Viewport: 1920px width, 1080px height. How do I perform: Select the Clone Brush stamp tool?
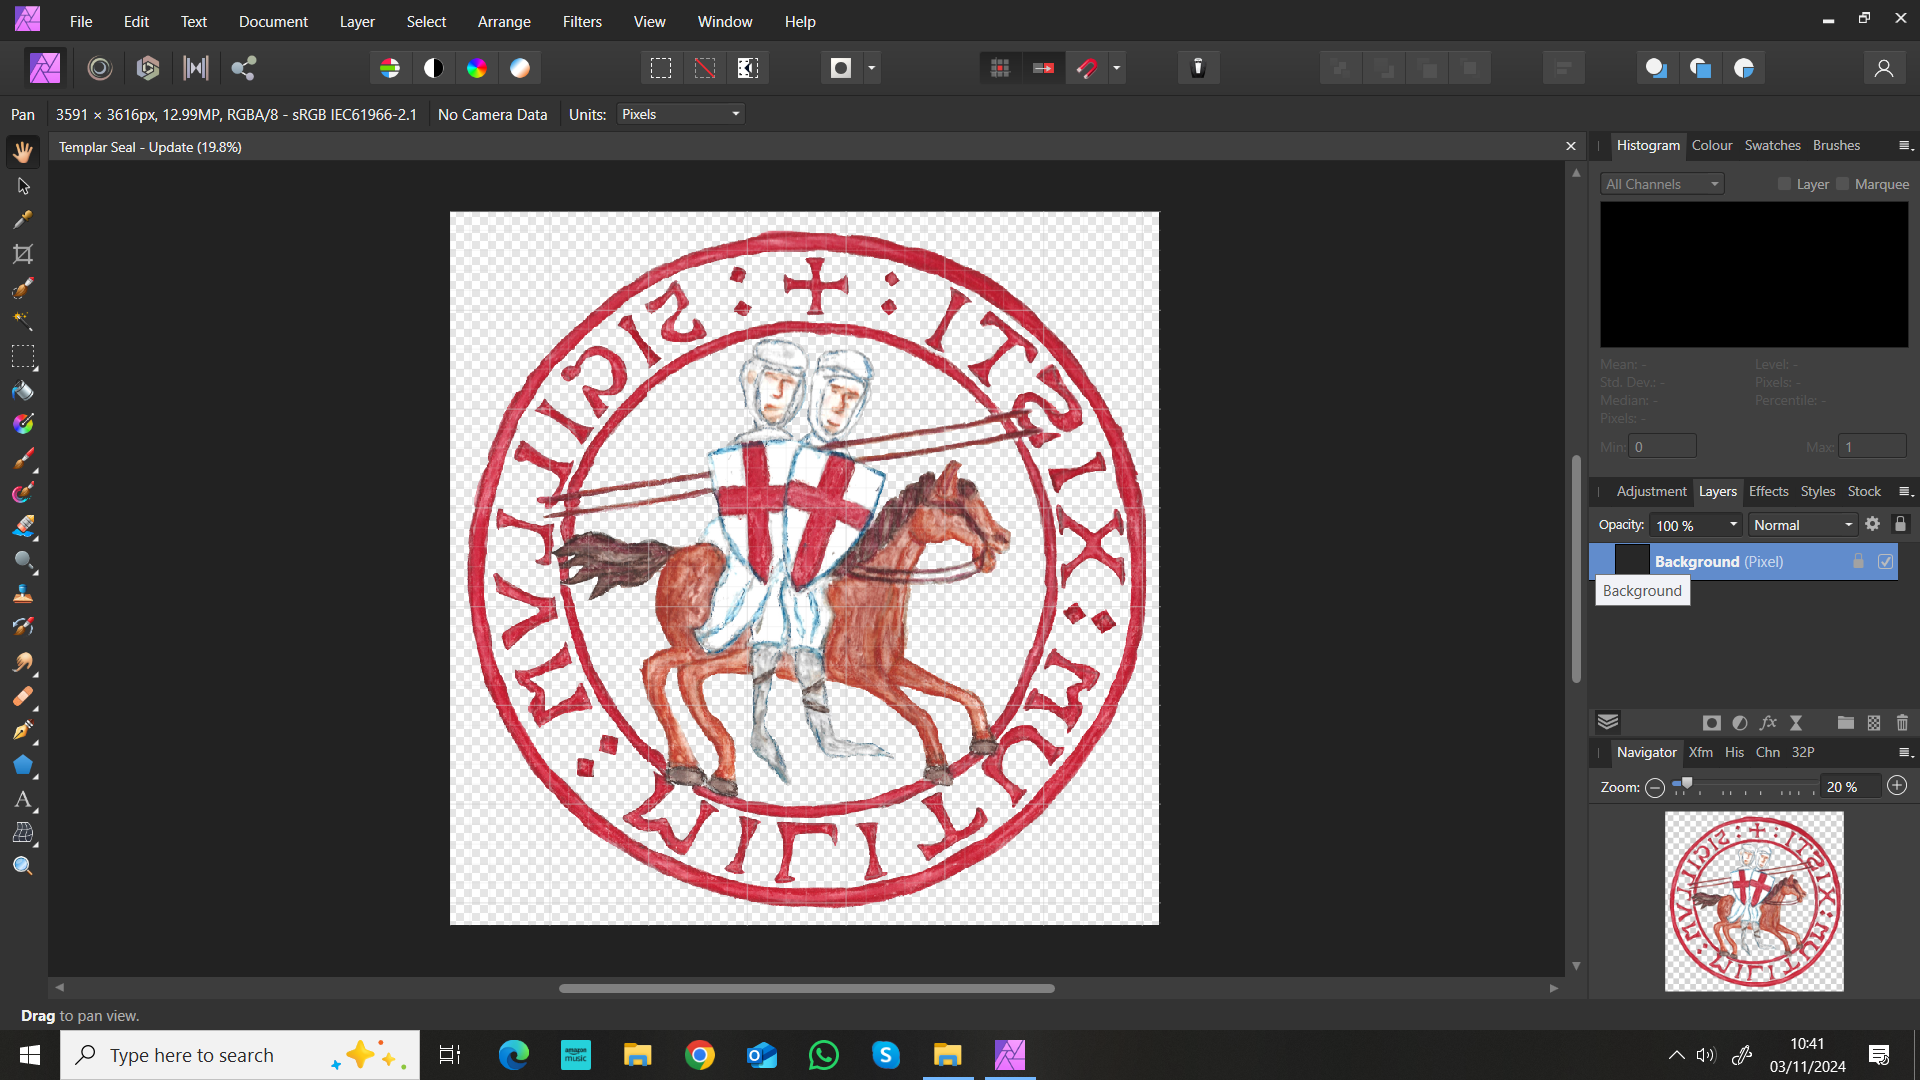click(x=23, y=594)
